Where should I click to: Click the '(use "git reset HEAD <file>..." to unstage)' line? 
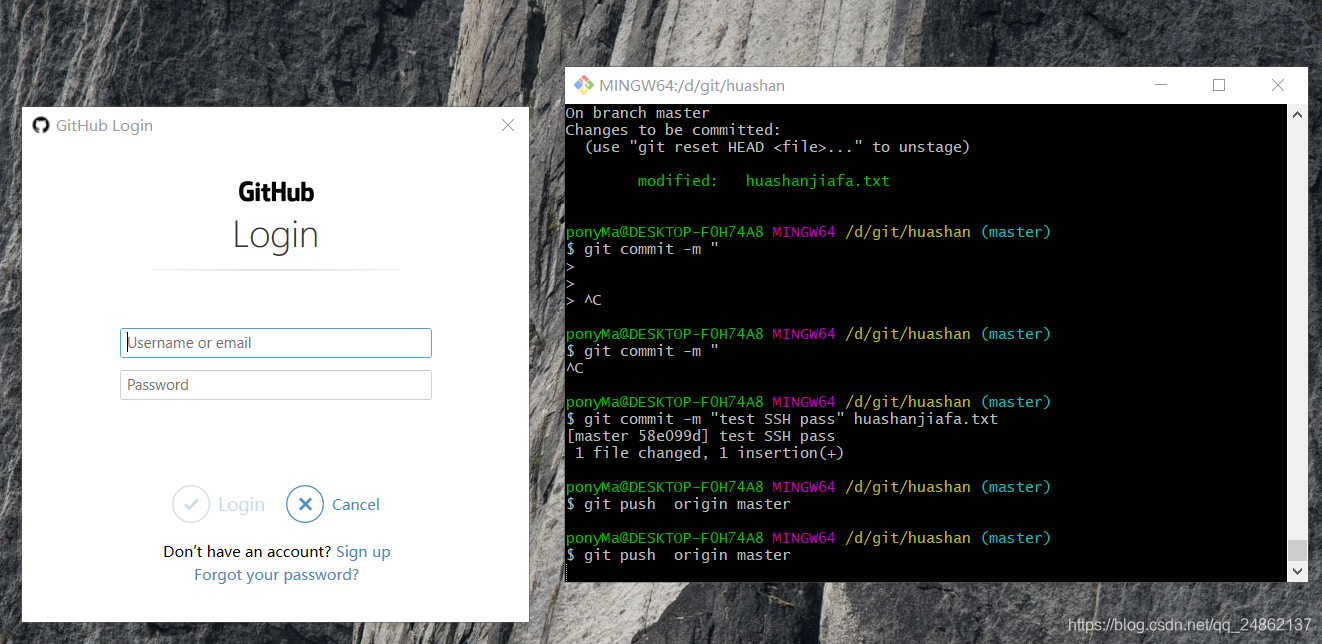click(x=777, y=147)
